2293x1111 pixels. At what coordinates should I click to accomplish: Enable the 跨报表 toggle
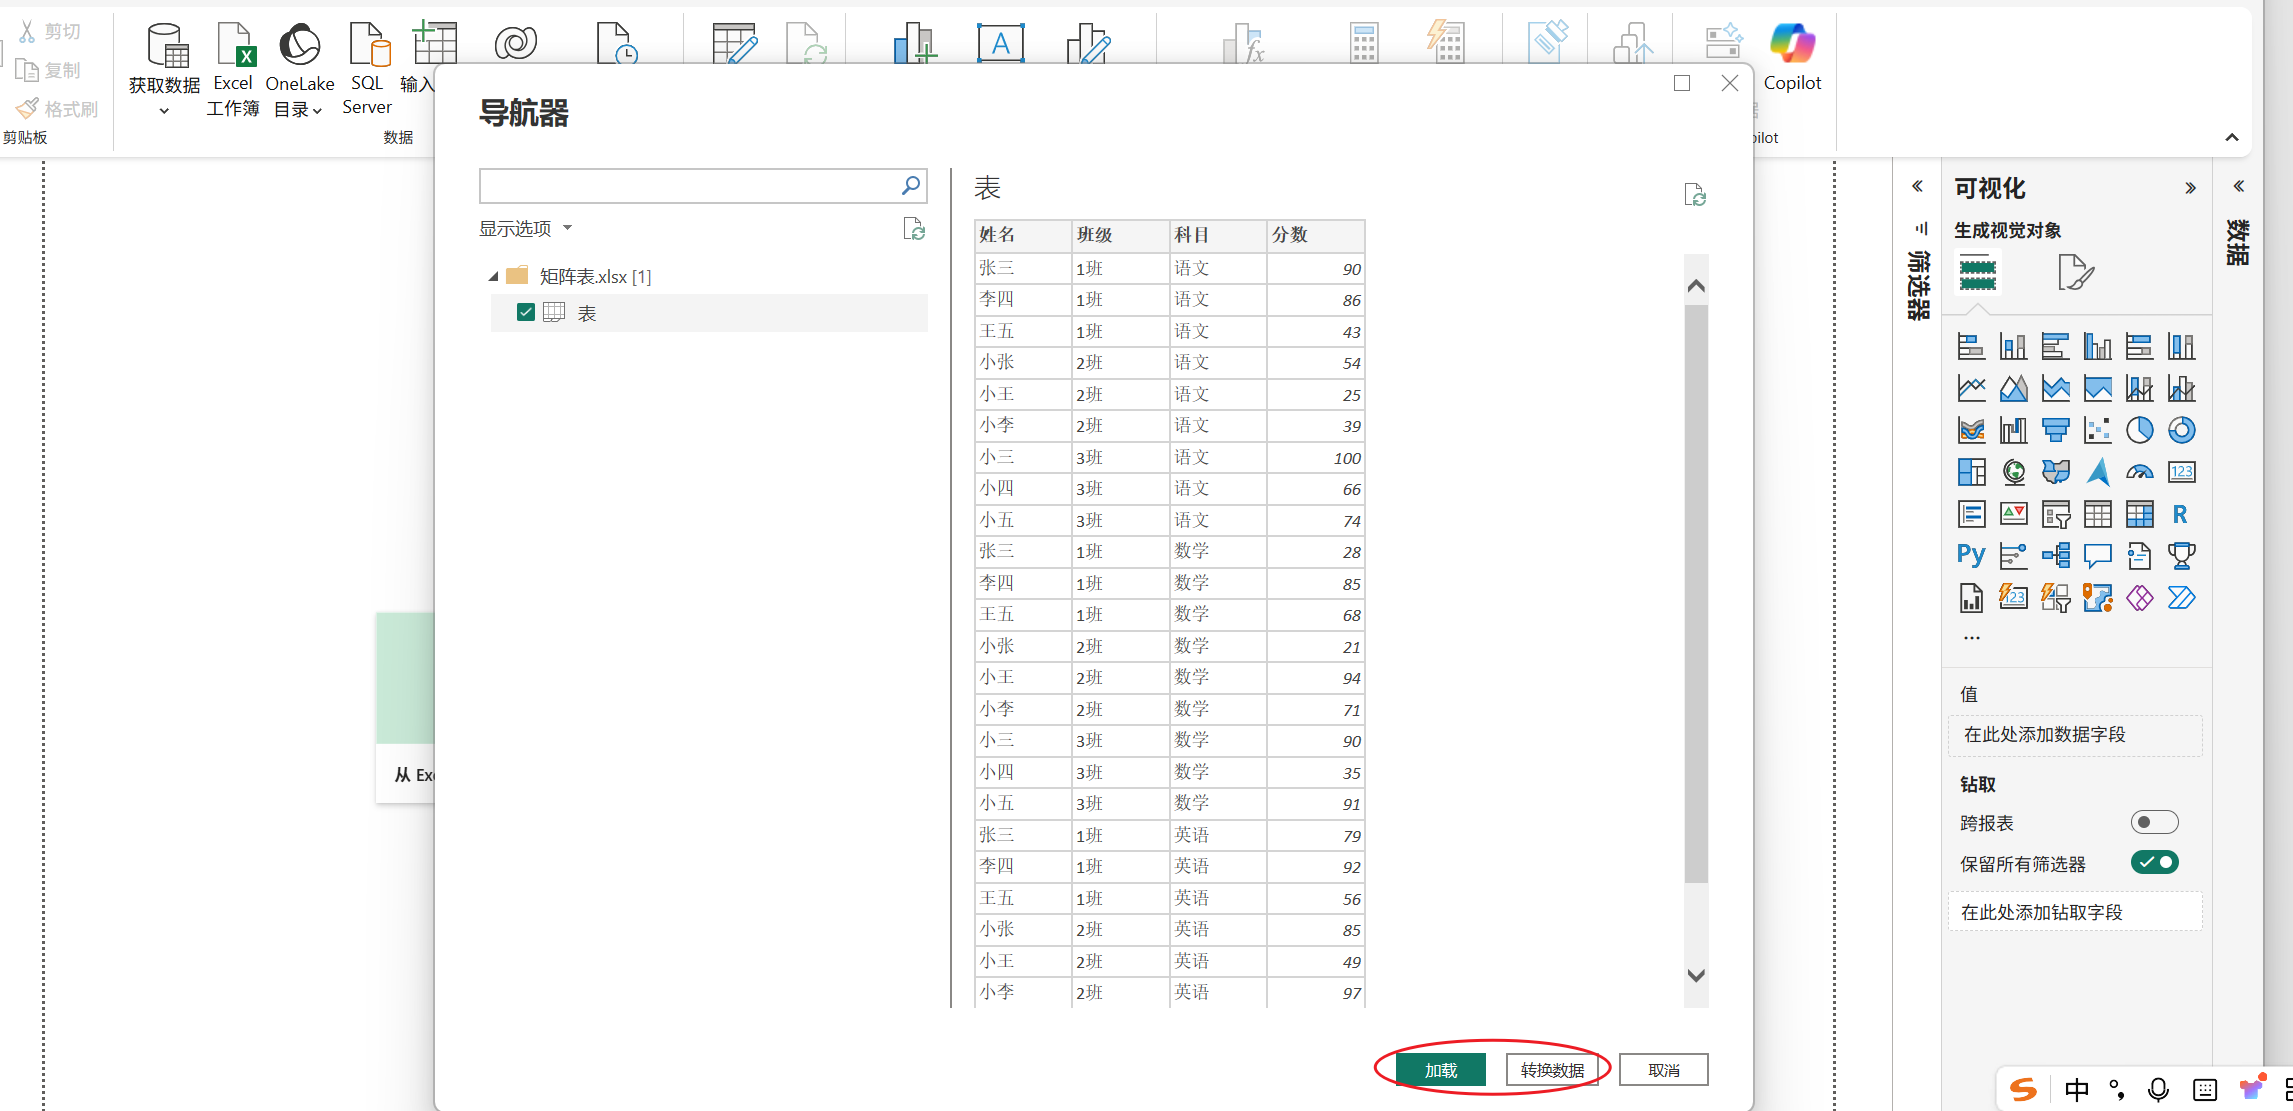2153,822
